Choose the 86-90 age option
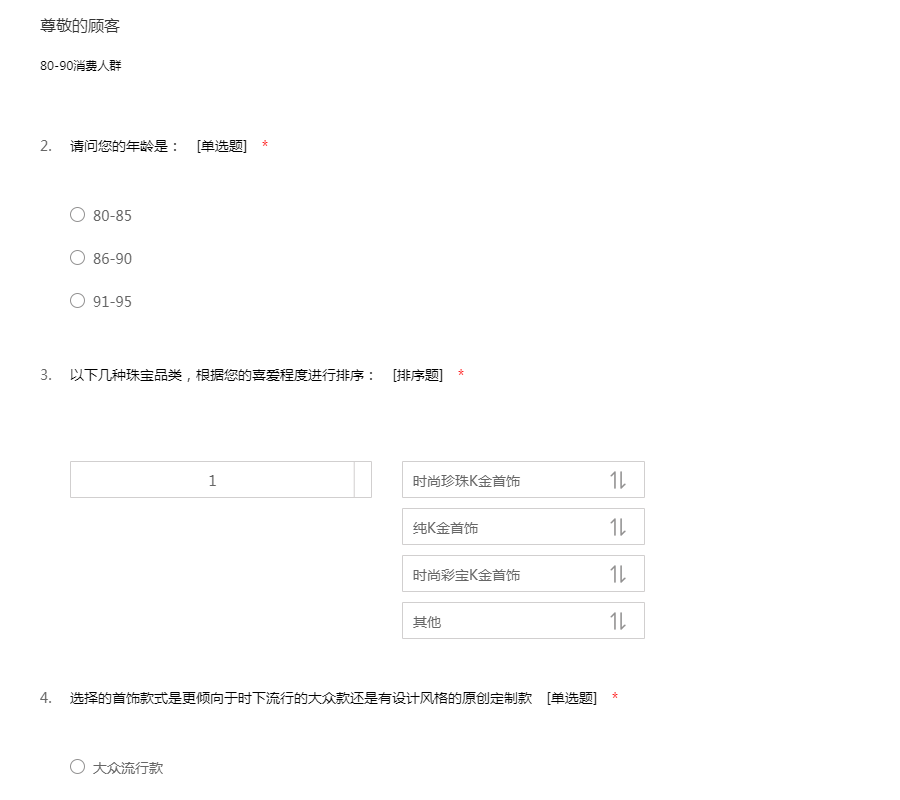Screen dimensions: 900x800 (x=78, y=258)
